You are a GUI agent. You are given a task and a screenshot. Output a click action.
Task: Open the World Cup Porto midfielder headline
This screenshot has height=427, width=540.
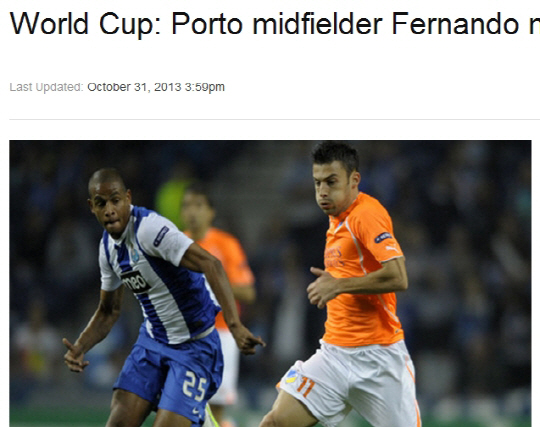point(274,24)
